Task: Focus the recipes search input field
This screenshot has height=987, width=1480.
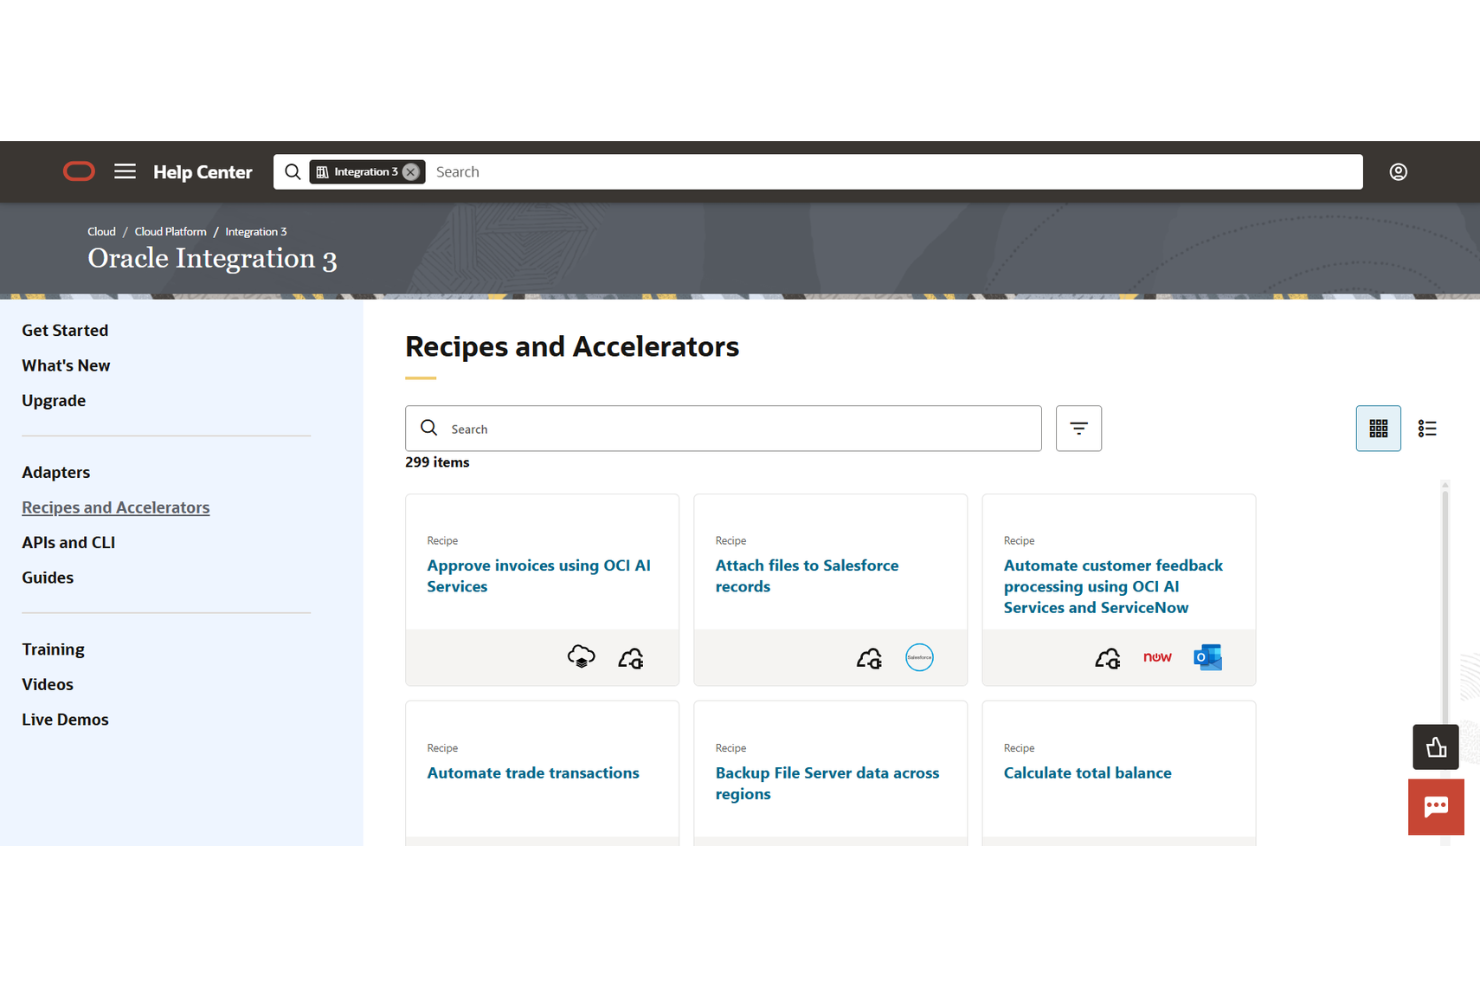Action: point(723,428)
